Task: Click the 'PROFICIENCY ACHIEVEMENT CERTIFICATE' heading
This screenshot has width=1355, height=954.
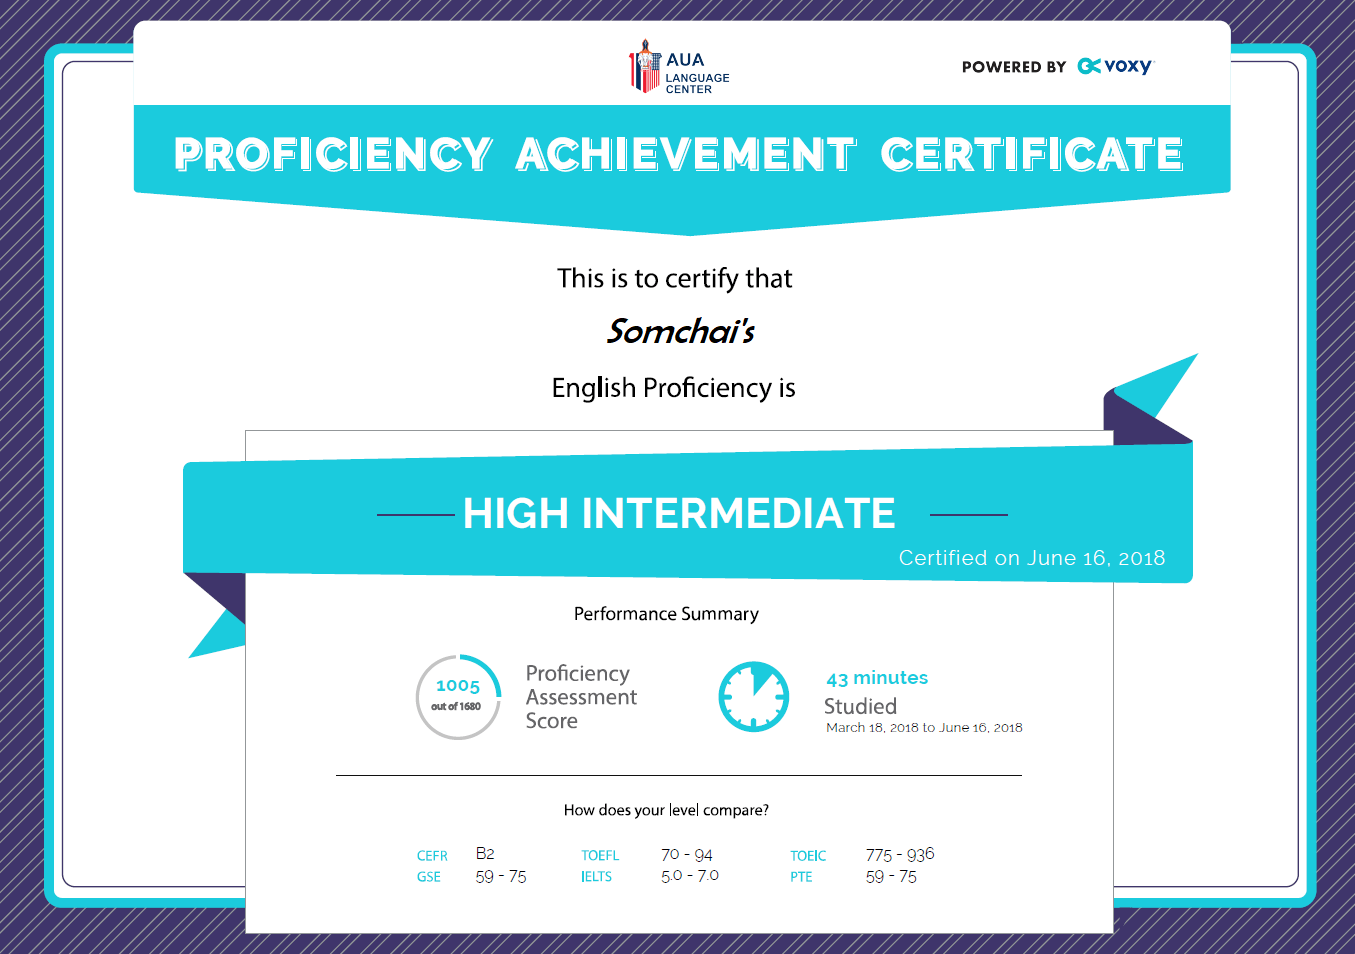Action: (679, 154)
